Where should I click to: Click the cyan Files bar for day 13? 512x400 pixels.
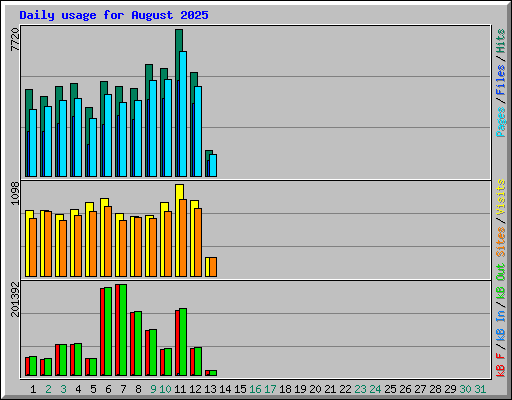tap(213, 165)
